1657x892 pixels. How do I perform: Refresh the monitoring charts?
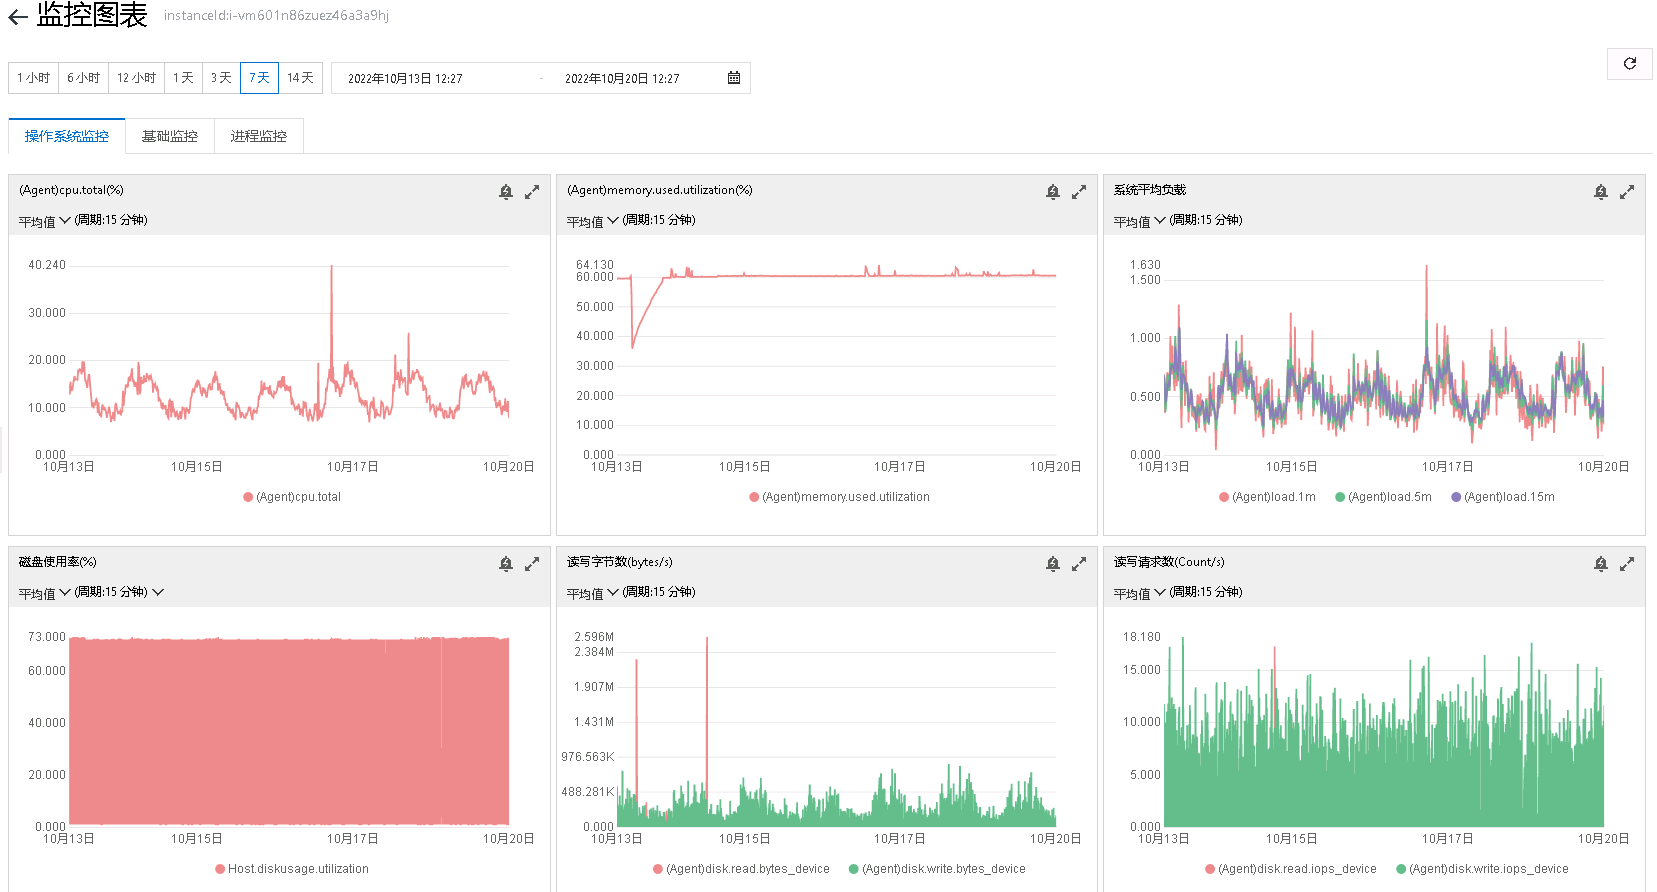1629,64
